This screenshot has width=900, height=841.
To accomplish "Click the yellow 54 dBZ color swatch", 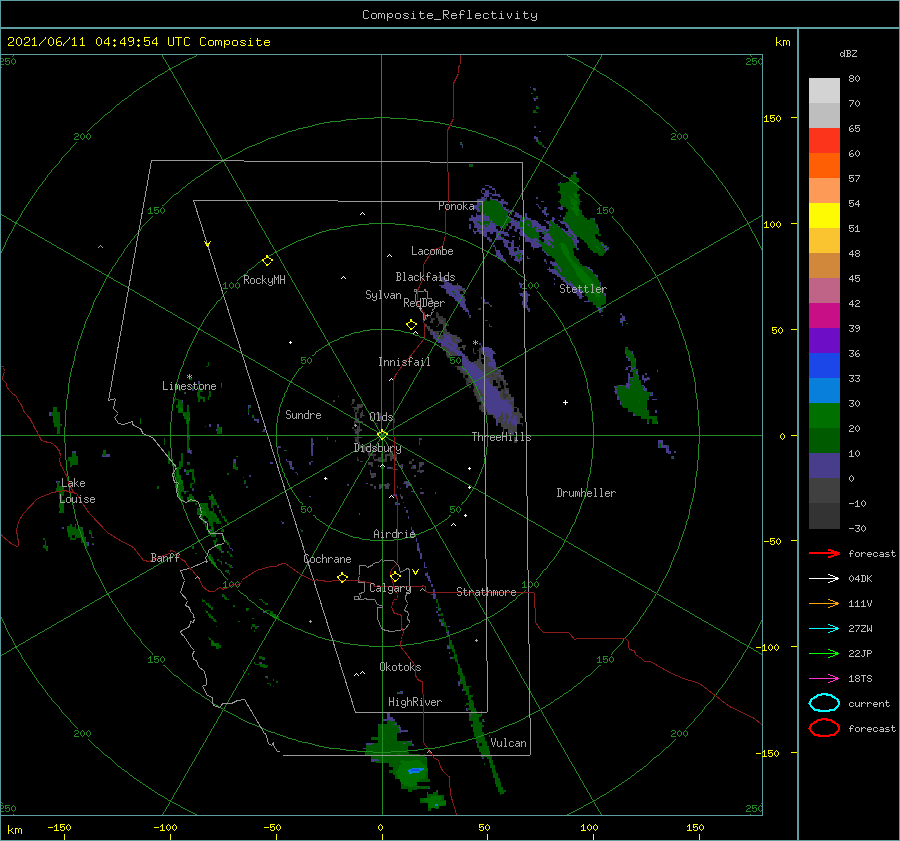I will 824,215.
